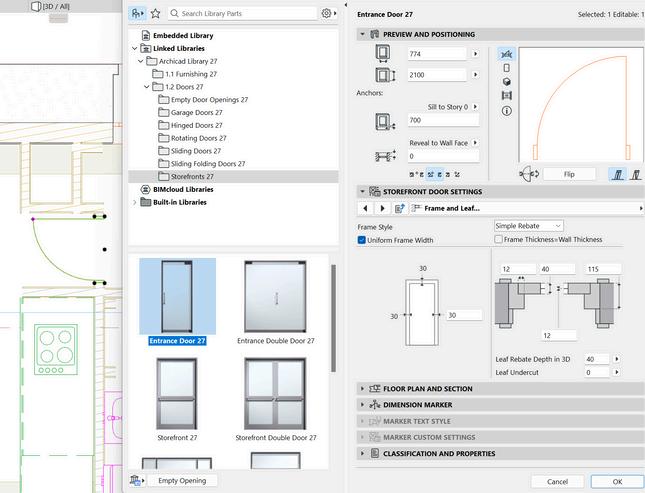Click the Classification and Properties panel icon
645x493 pixels.
[374, 453]
